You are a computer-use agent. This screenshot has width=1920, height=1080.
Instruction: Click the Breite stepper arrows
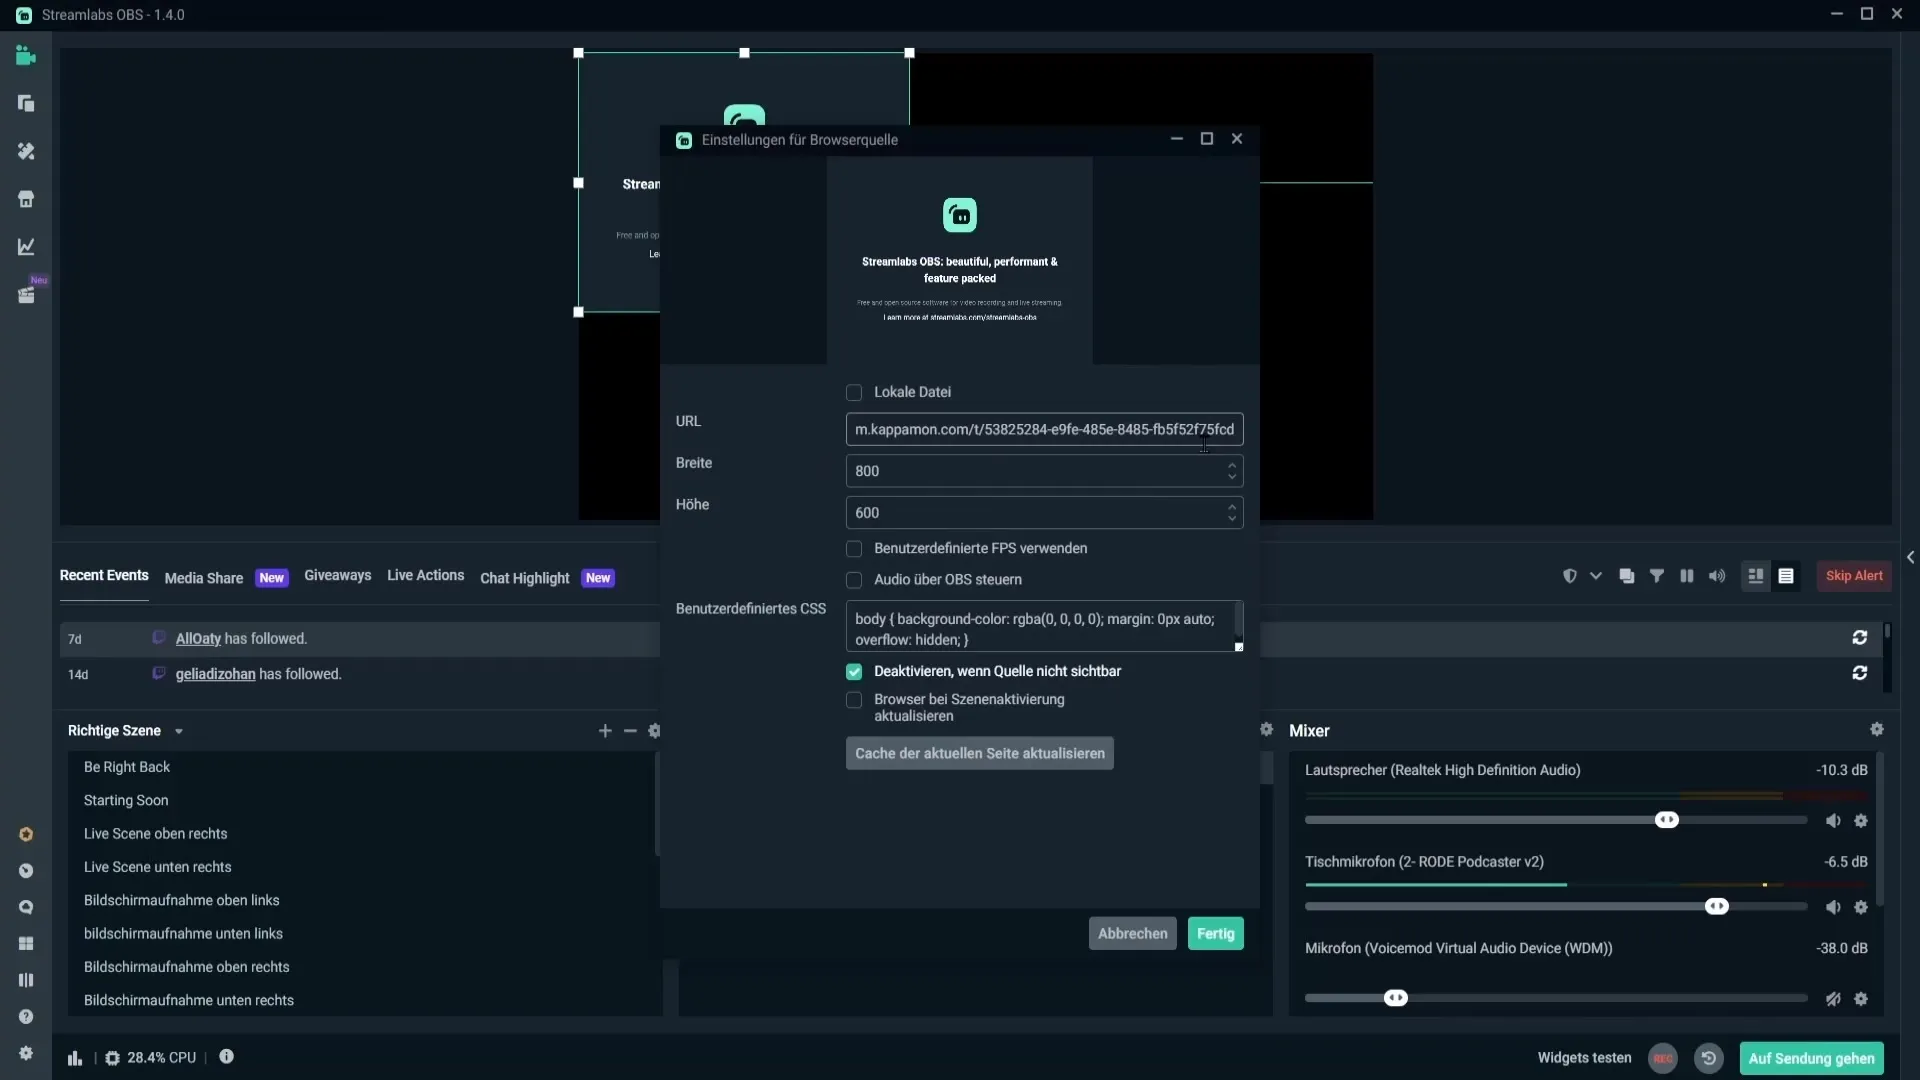coord(1232,471)
